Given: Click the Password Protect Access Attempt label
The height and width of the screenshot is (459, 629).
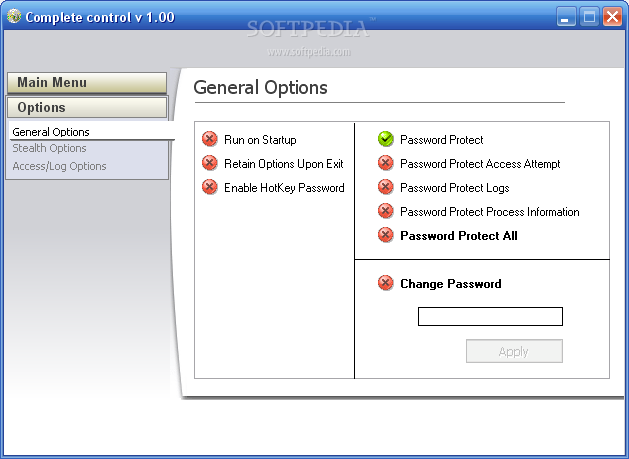Looking at the screenshot, I should pyautogui.click(x=480, y=164).
